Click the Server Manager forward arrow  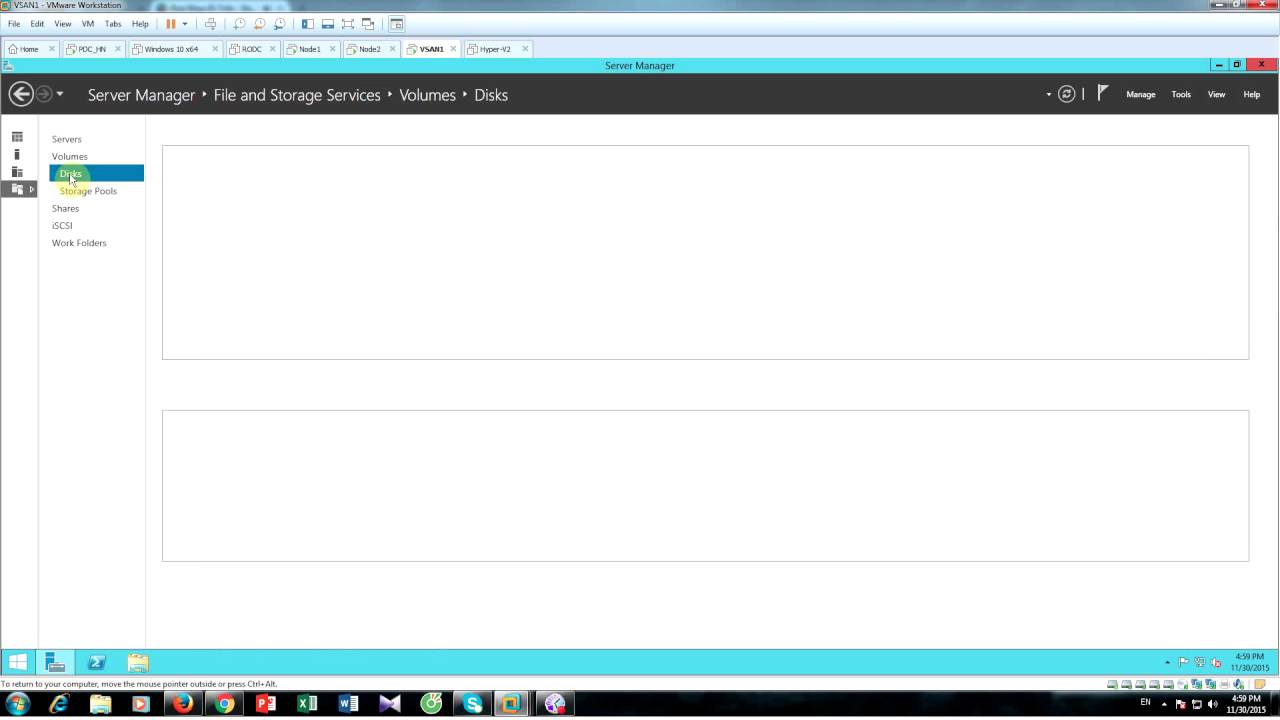click(x=44, y=94)
